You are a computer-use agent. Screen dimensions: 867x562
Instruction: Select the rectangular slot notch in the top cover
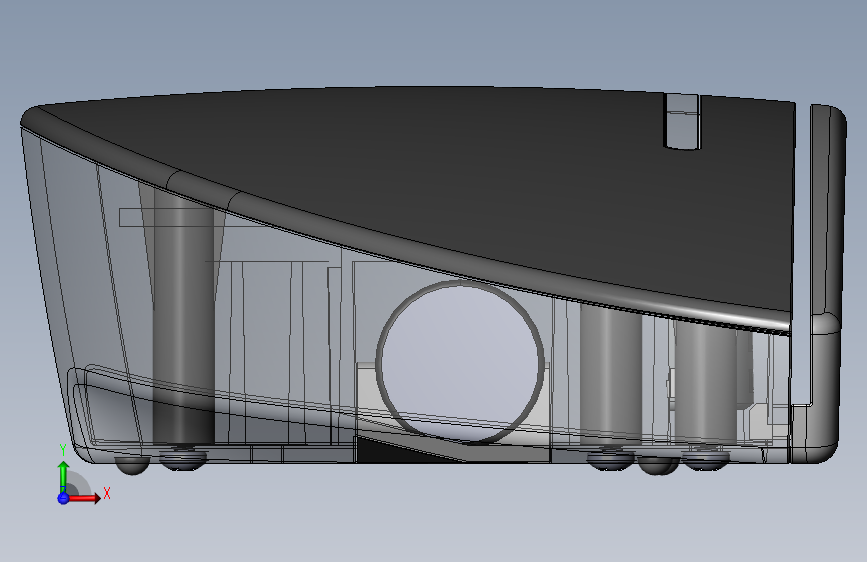click(x=682, y=122)
